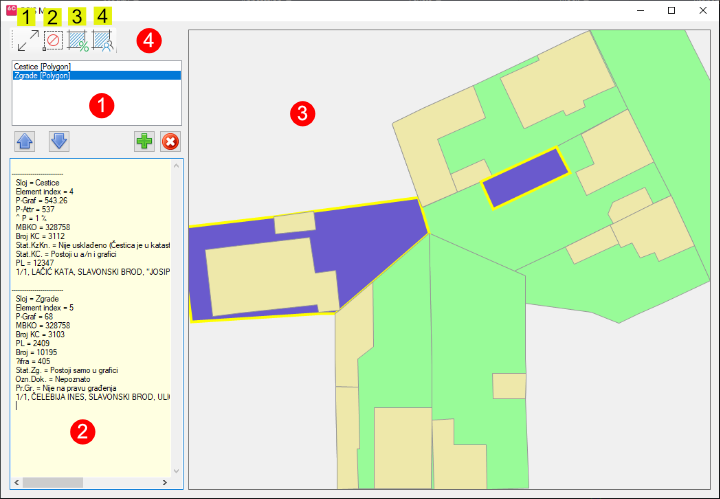Move selected layer up with blue arrow
The width and height of the screenshot is (720, 499).
pos(25,141)
